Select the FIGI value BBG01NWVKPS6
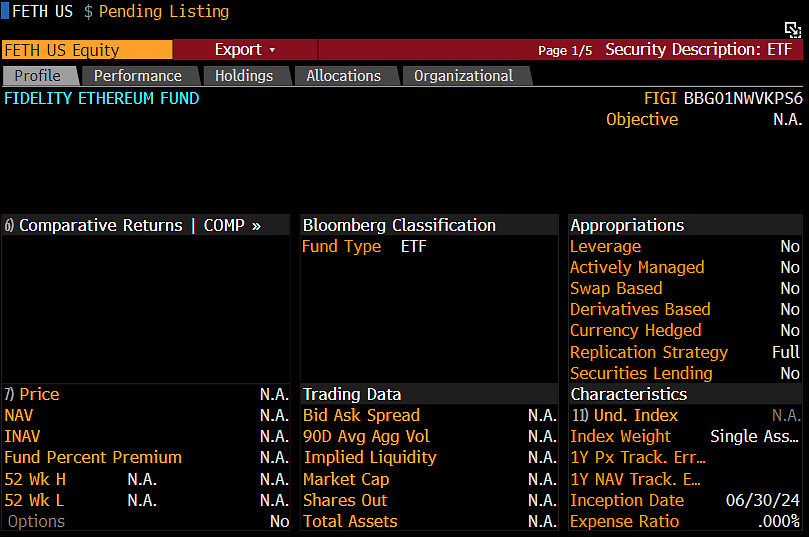 coord(742,98)
